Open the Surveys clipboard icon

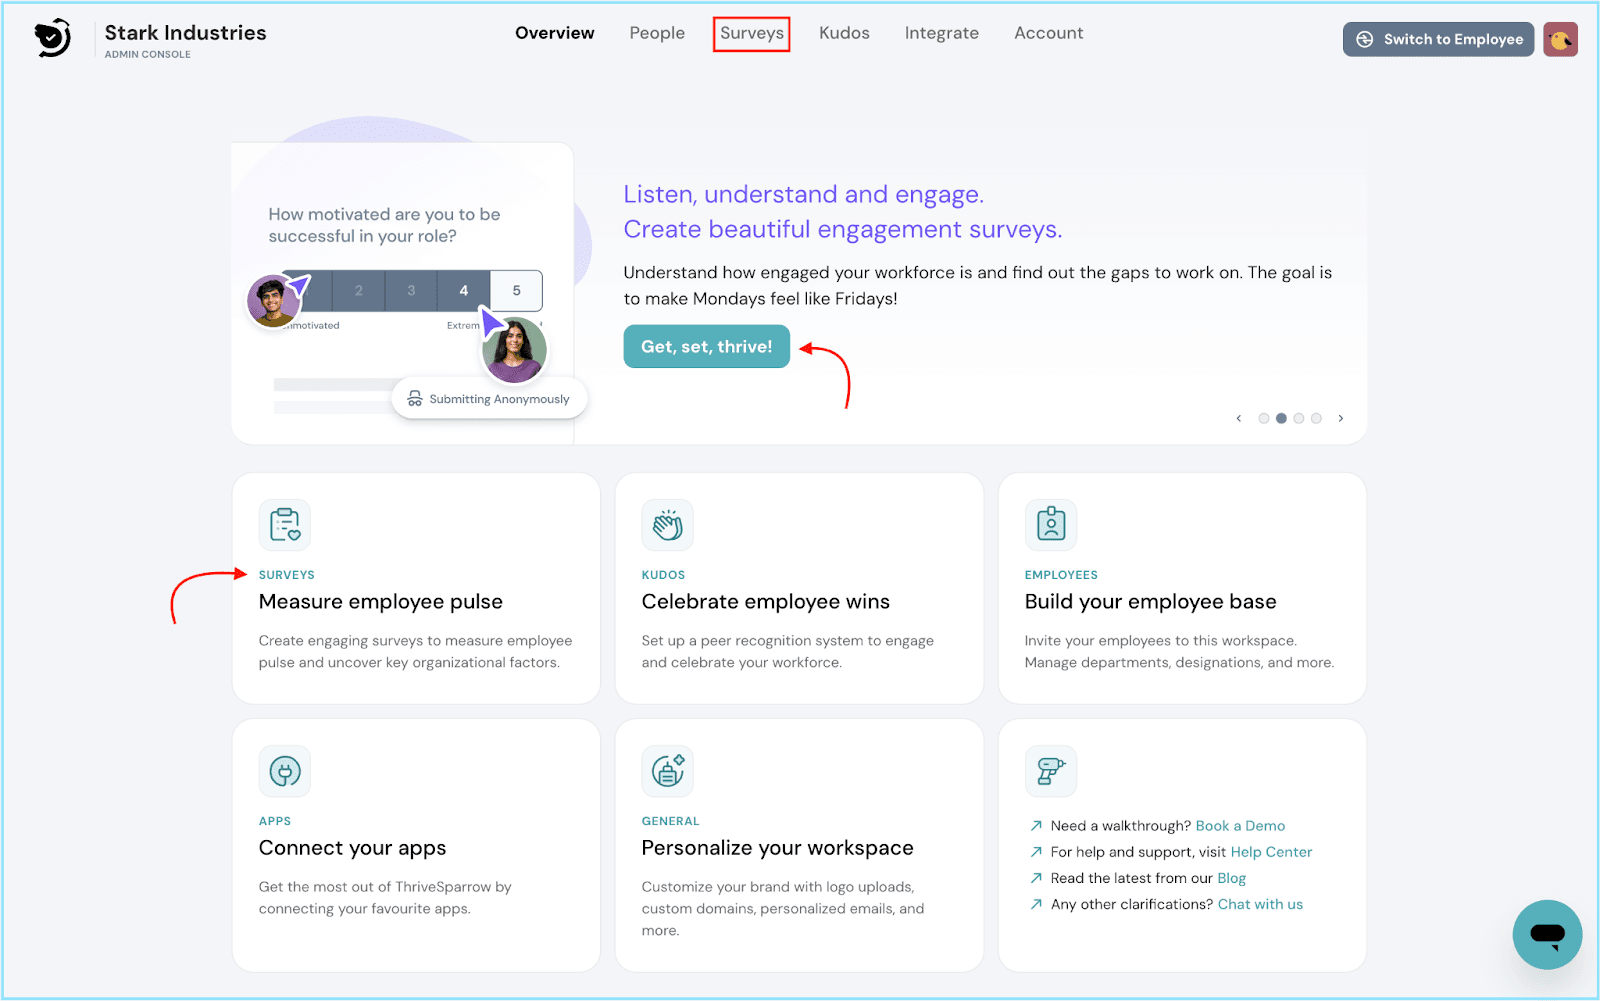(285, 525)
